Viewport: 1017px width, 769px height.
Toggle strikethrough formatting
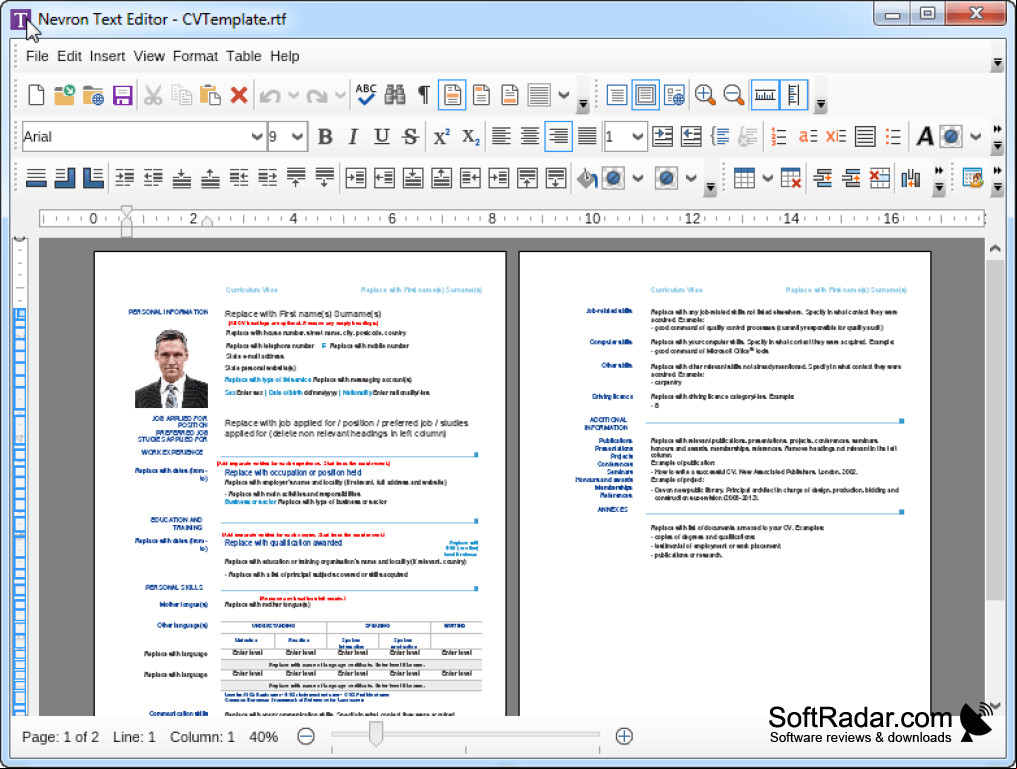pyautogui.click(x=410, y=137)
